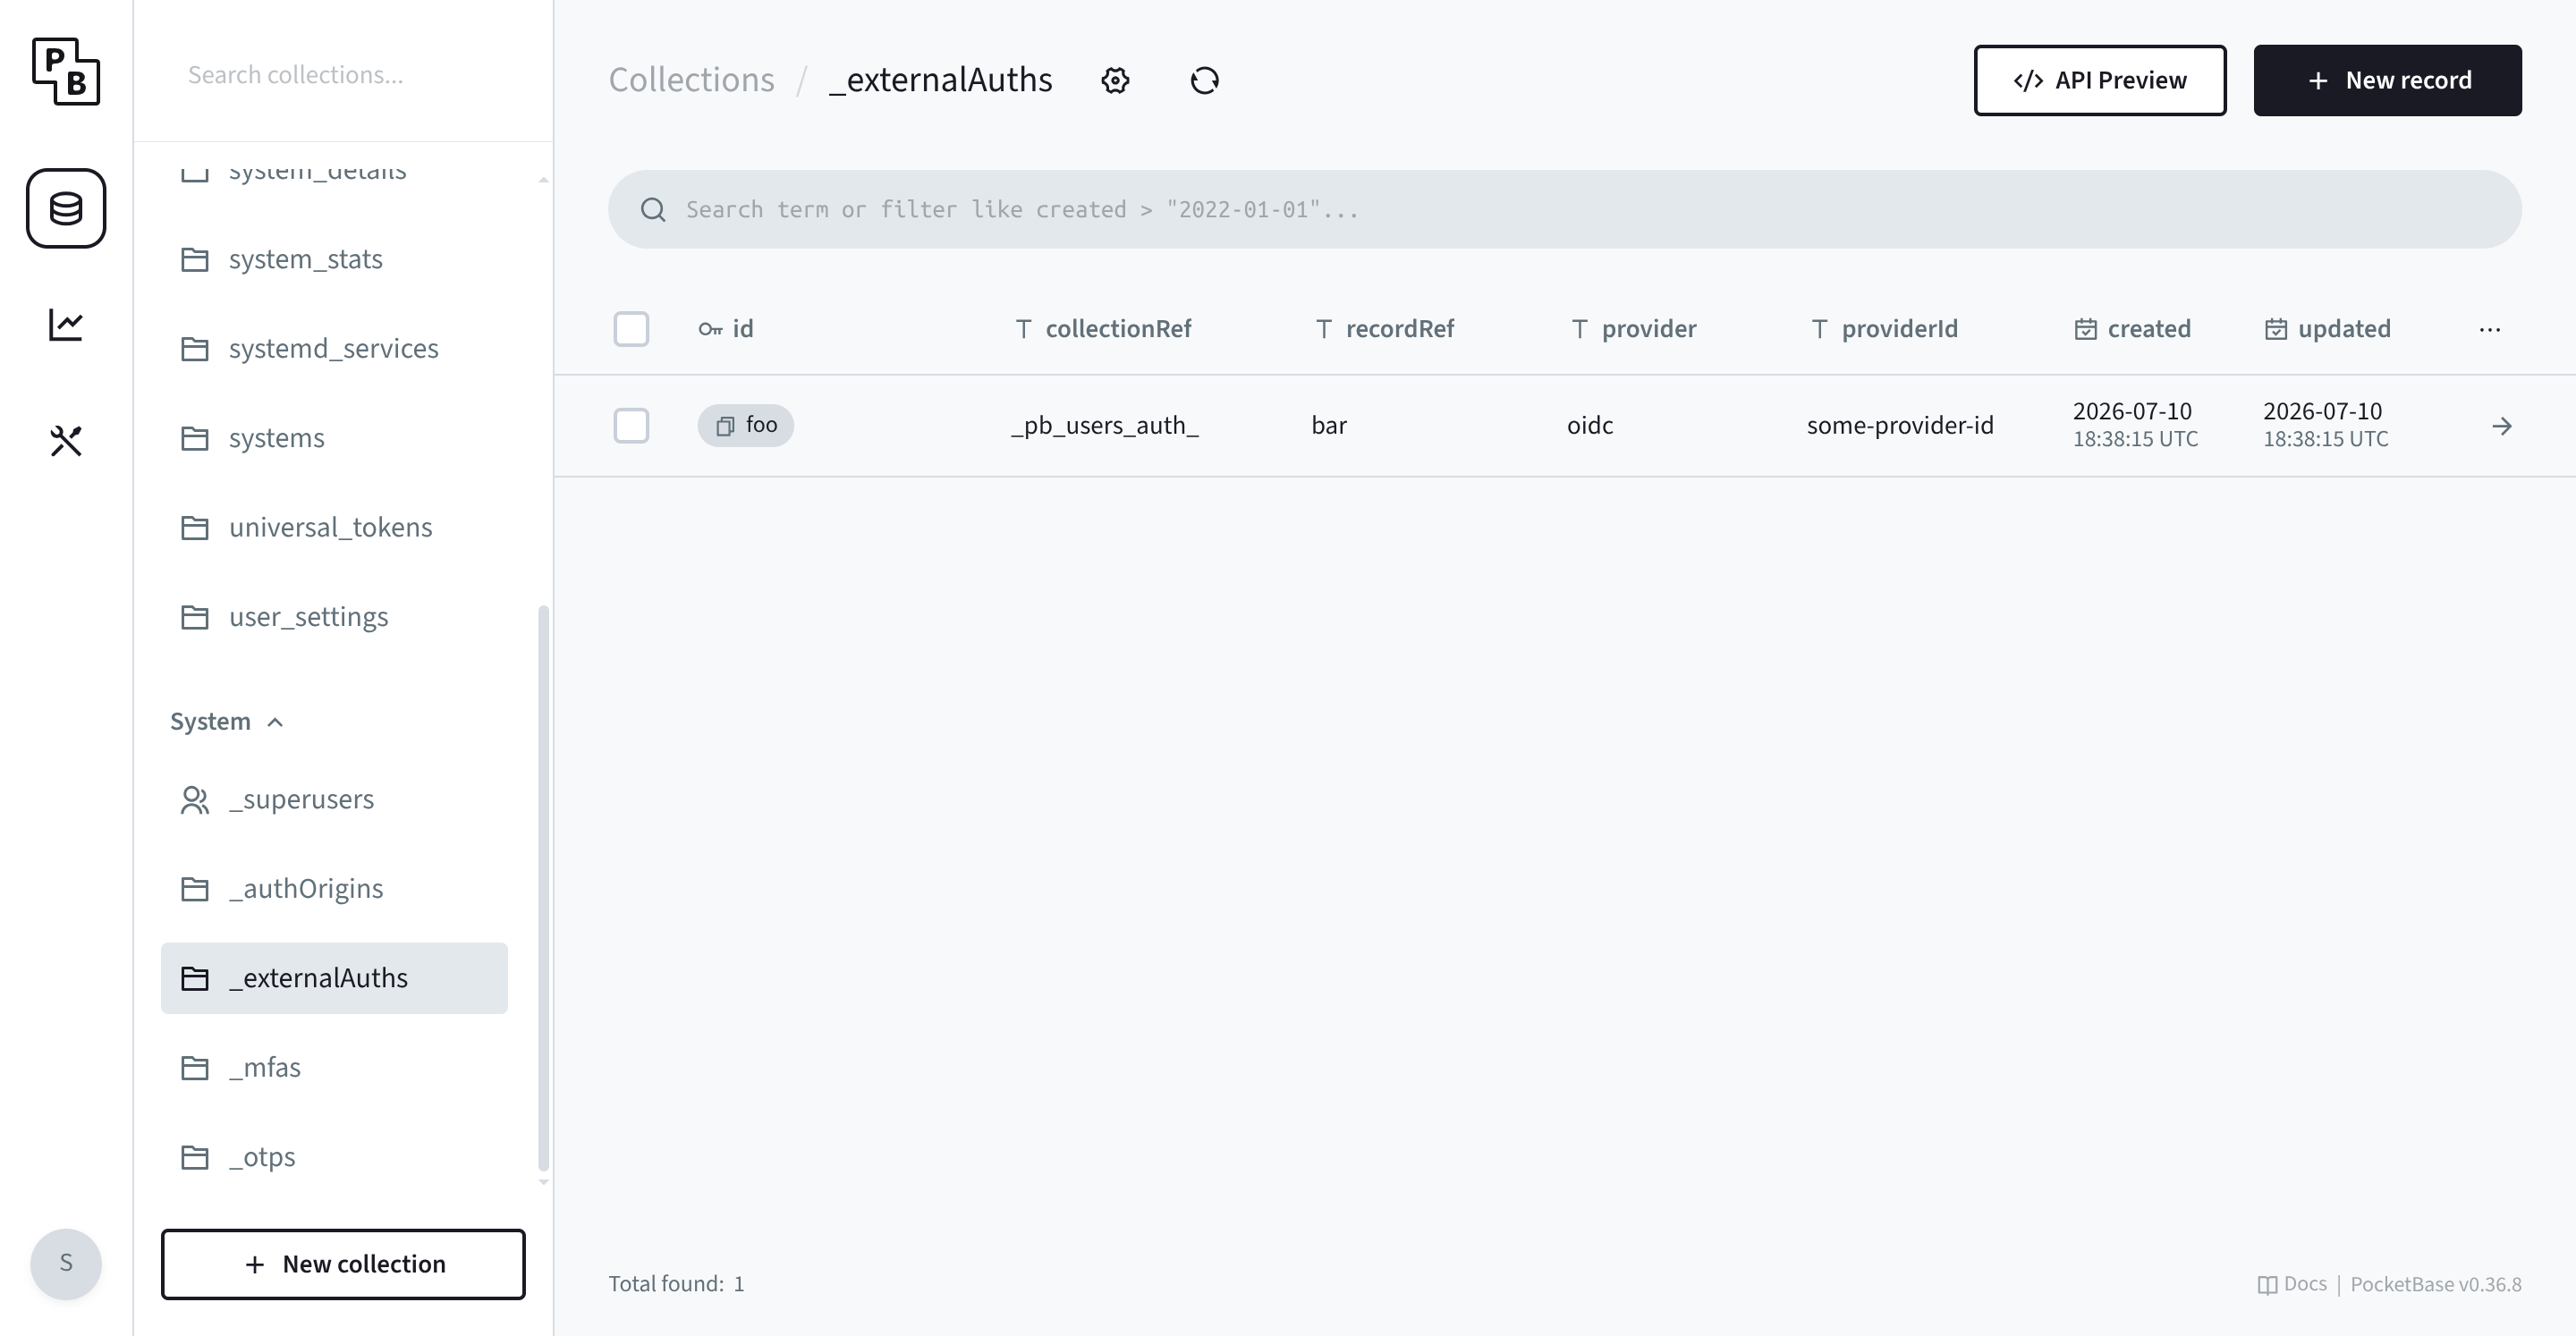The height and width of the screenshot is (1336, 2576).
Task: Open the _otps collection
Action: [334, 1157]
